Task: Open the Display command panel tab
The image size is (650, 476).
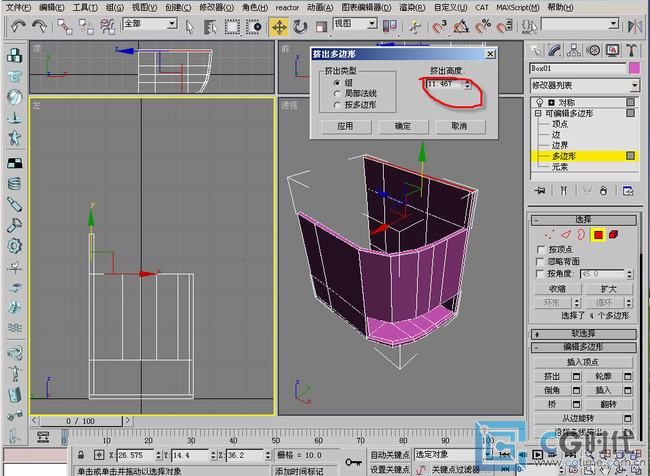Action: (612, 51)
